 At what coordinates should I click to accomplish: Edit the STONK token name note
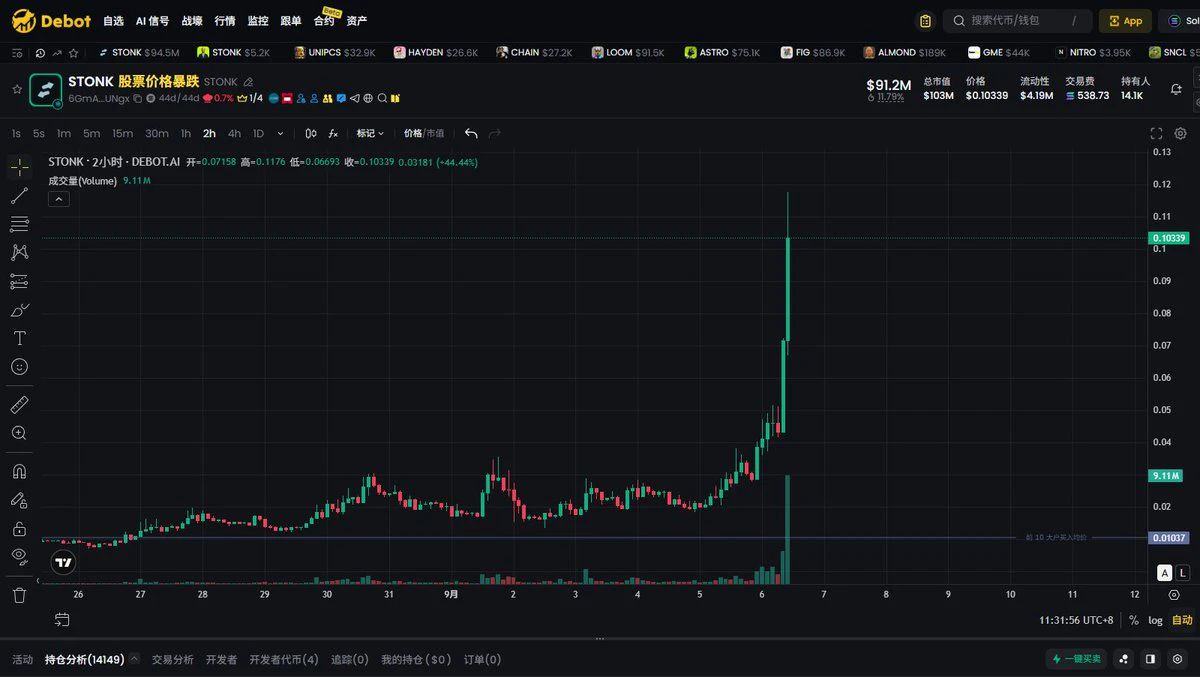[x=248, y=82]
